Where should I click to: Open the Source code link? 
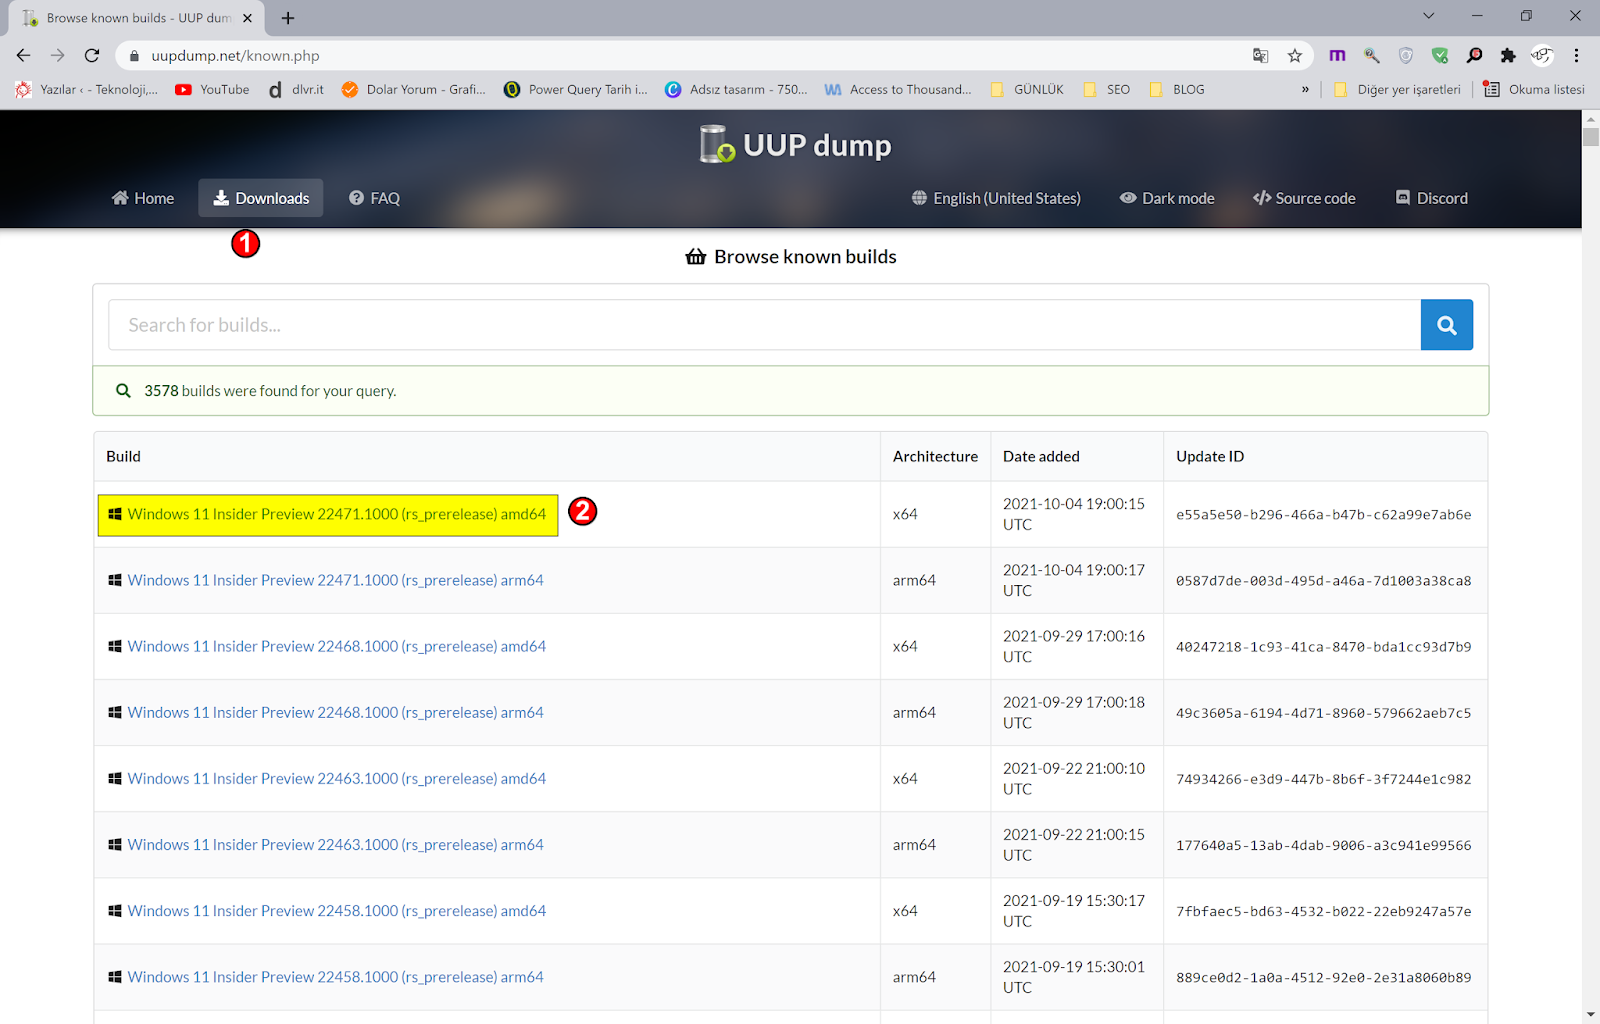click(1304, 198)
